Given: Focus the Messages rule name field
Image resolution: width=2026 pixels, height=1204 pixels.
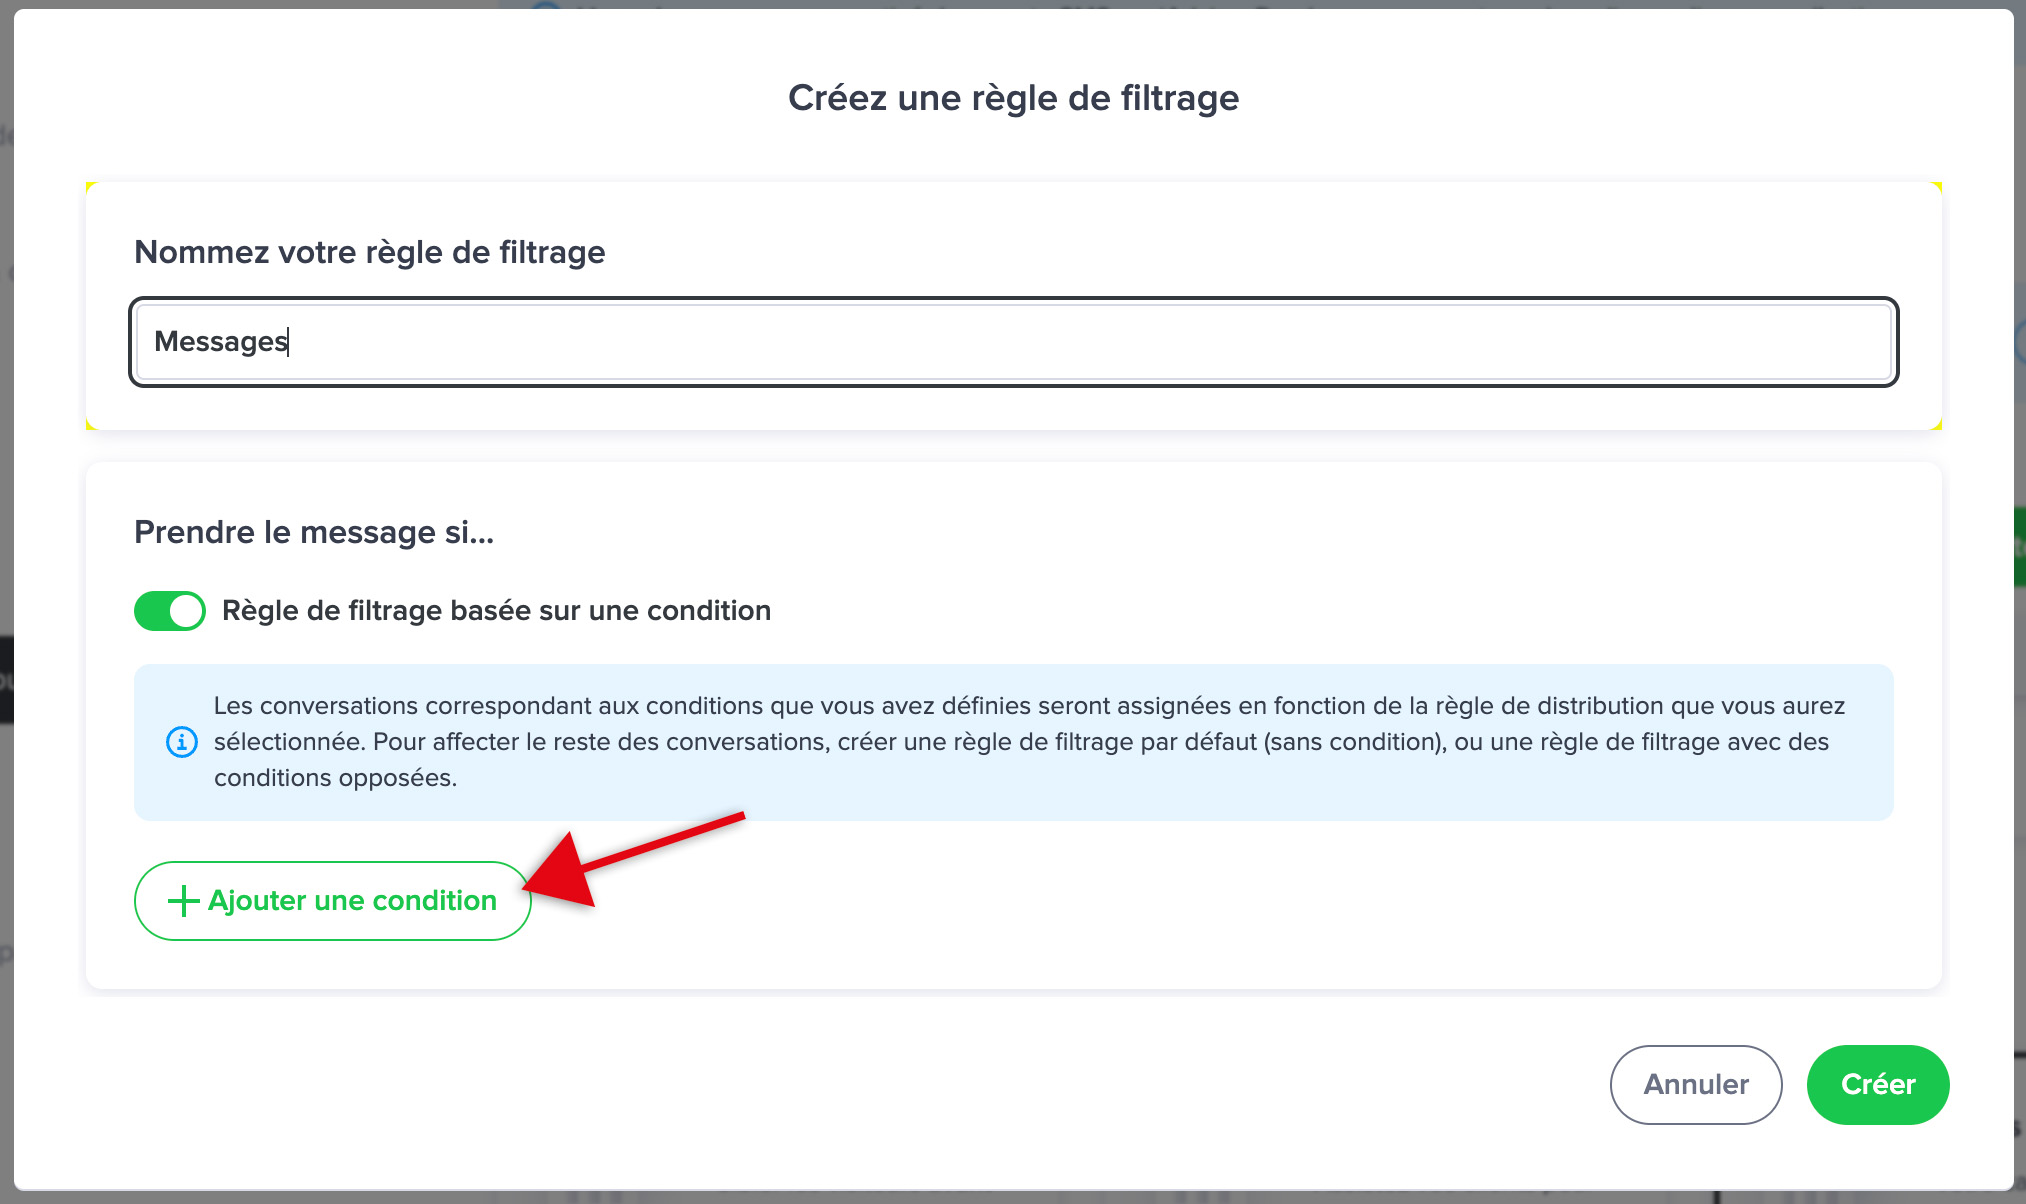Looking at the screenshot, I should coord(1013,342).
